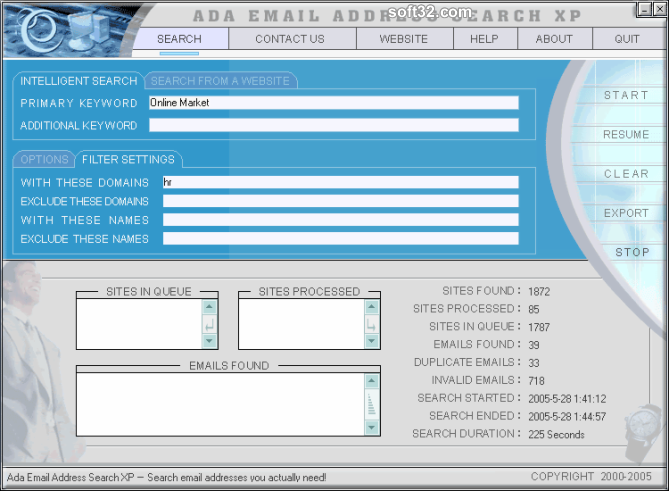Image resolution: width=669 pixels, height=491 pixels.
Task: Focus the Additional Keyword field
Action: click(x=334, y=125)
